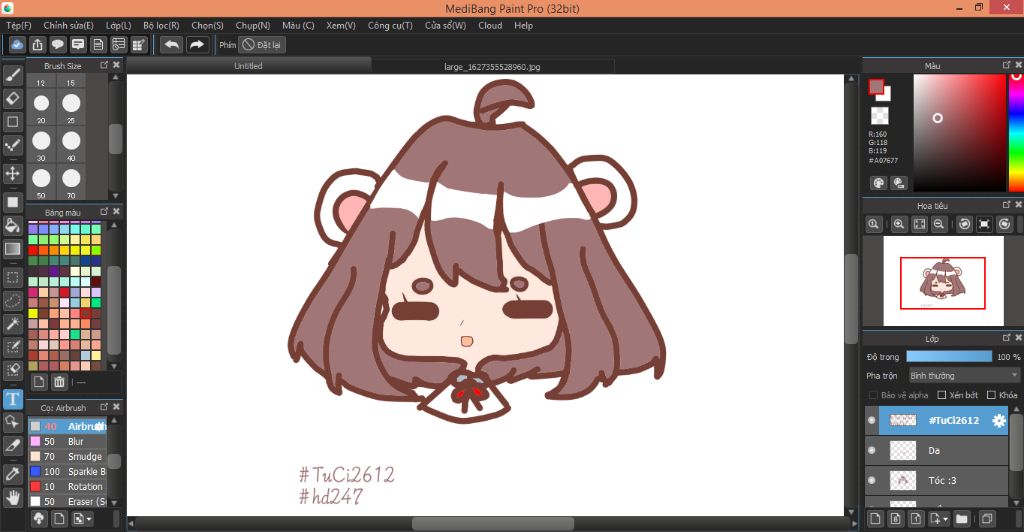Open the Cloud menu

[x=490, y=25]
